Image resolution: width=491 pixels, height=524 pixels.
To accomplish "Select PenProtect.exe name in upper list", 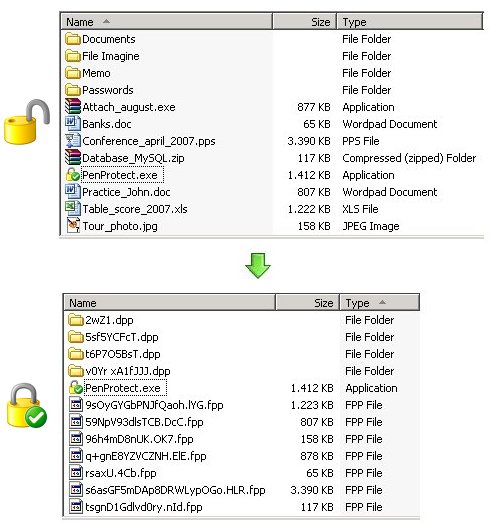I will click(x=120, y=175).
